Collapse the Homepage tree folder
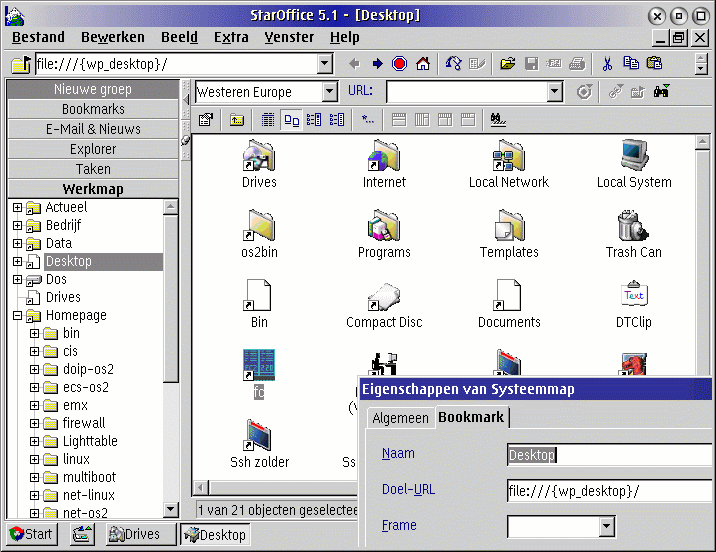716x552 pixels. [17, 315]
